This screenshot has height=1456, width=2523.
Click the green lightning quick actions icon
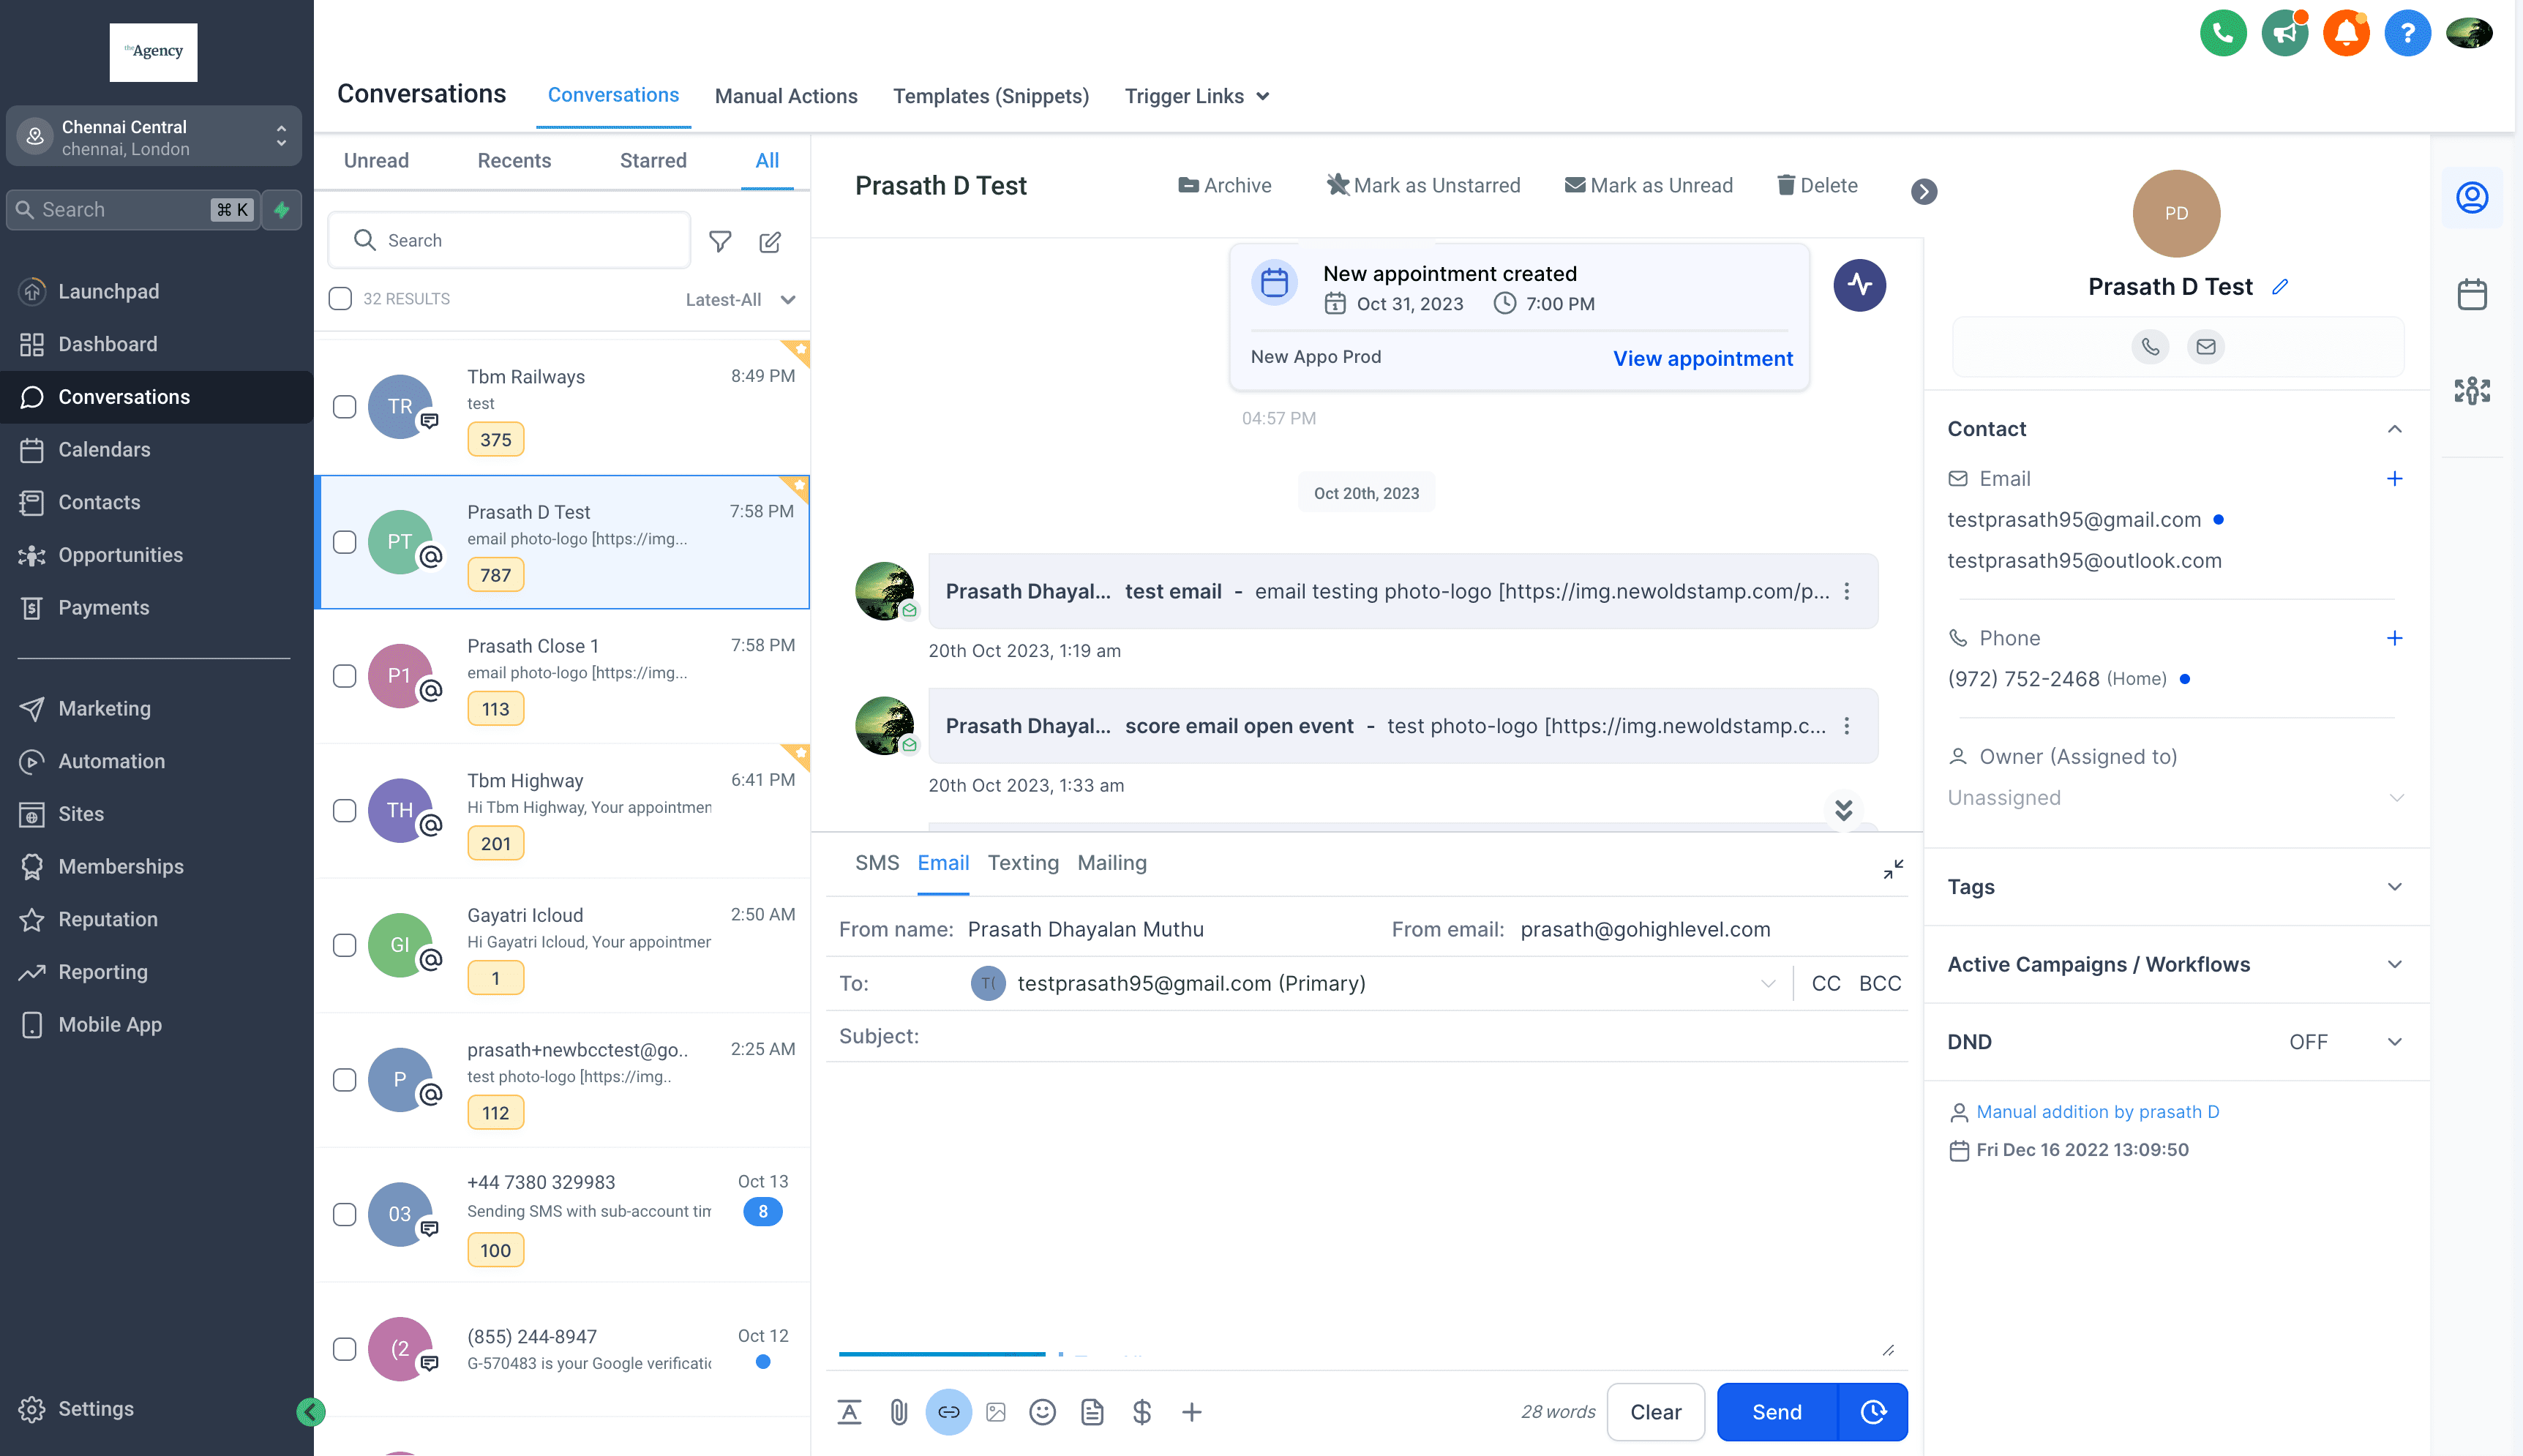click(282, 210)
